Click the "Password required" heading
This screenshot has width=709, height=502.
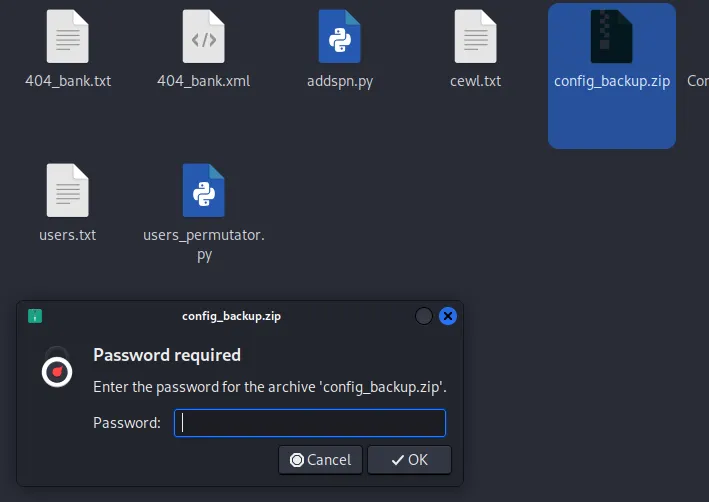(x=167, y=355)
